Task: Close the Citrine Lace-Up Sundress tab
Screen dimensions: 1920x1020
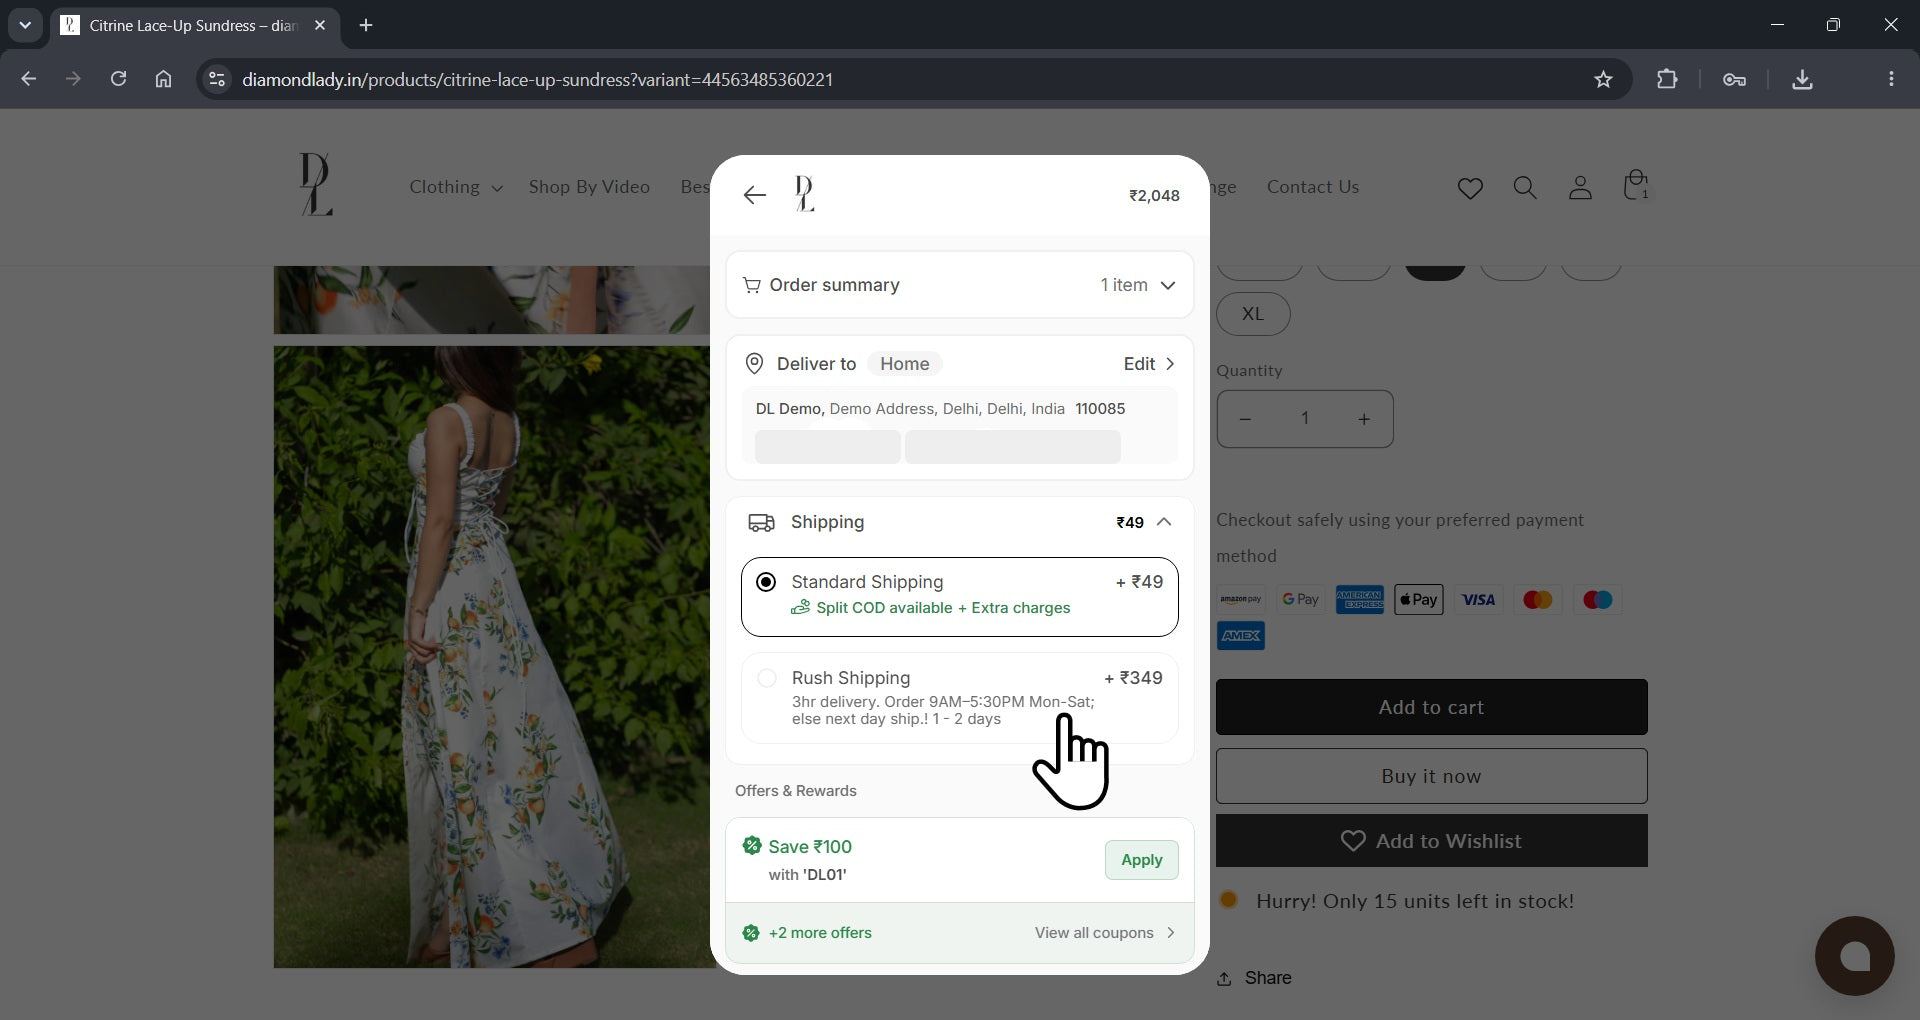Action: [x=320, y=25]
